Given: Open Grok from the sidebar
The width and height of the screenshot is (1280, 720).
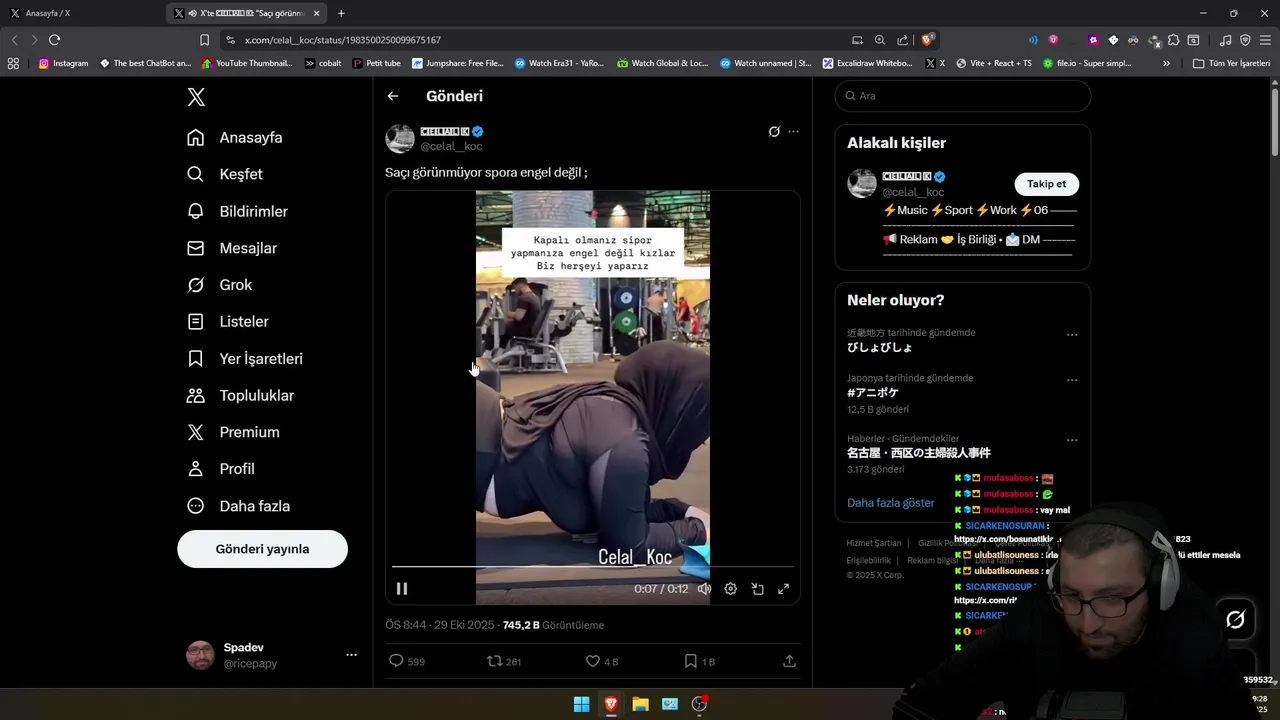Looking at the screenshot, I should [220, 285].
